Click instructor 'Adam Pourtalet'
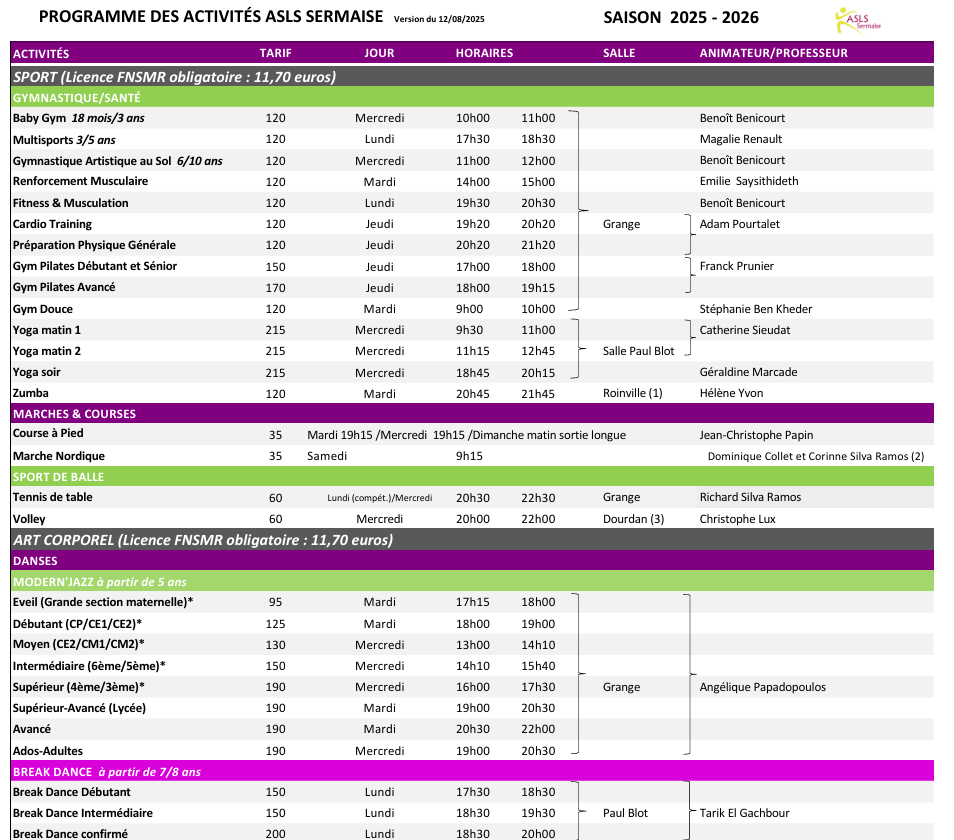The image size is (954, 840). click(739, 224)
